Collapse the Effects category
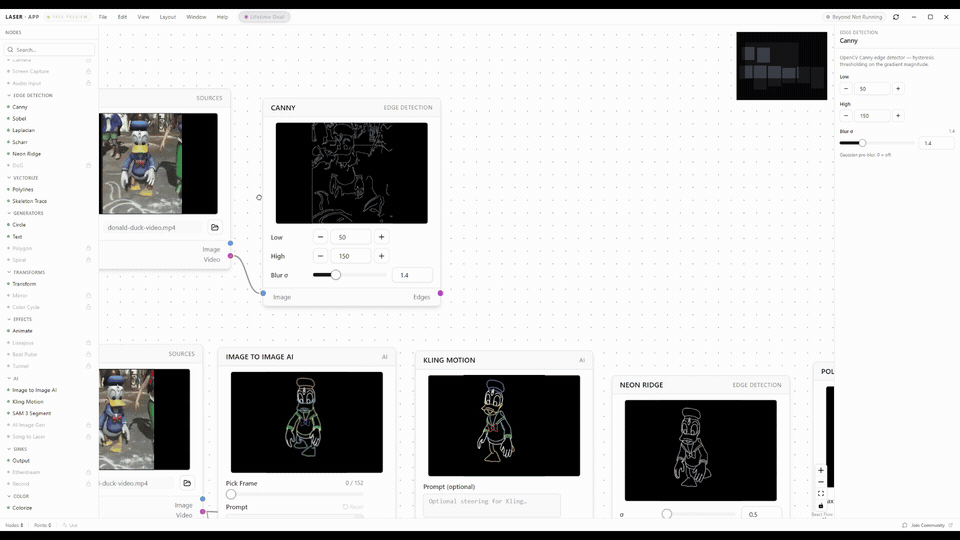The height and width of the screenshot is (540, 960). click(20, 319)
